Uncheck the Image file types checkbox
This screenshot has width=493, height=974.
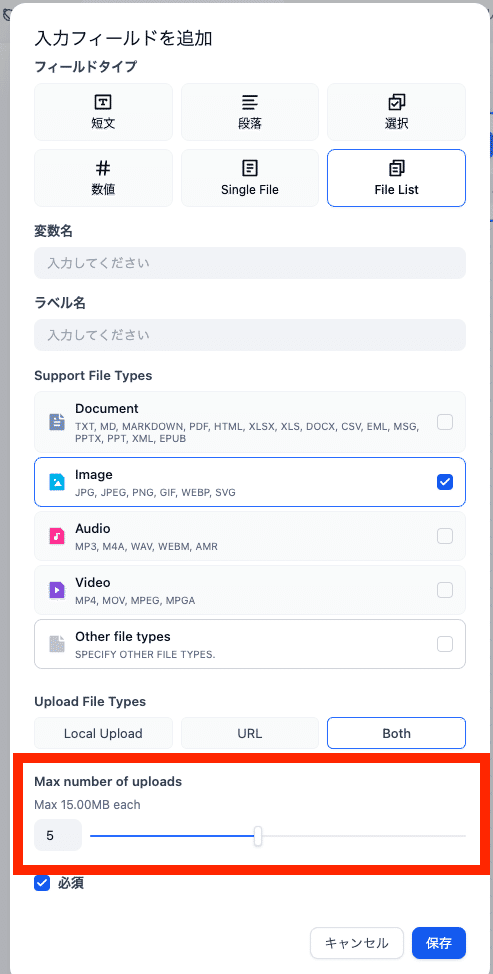[445, 482]
